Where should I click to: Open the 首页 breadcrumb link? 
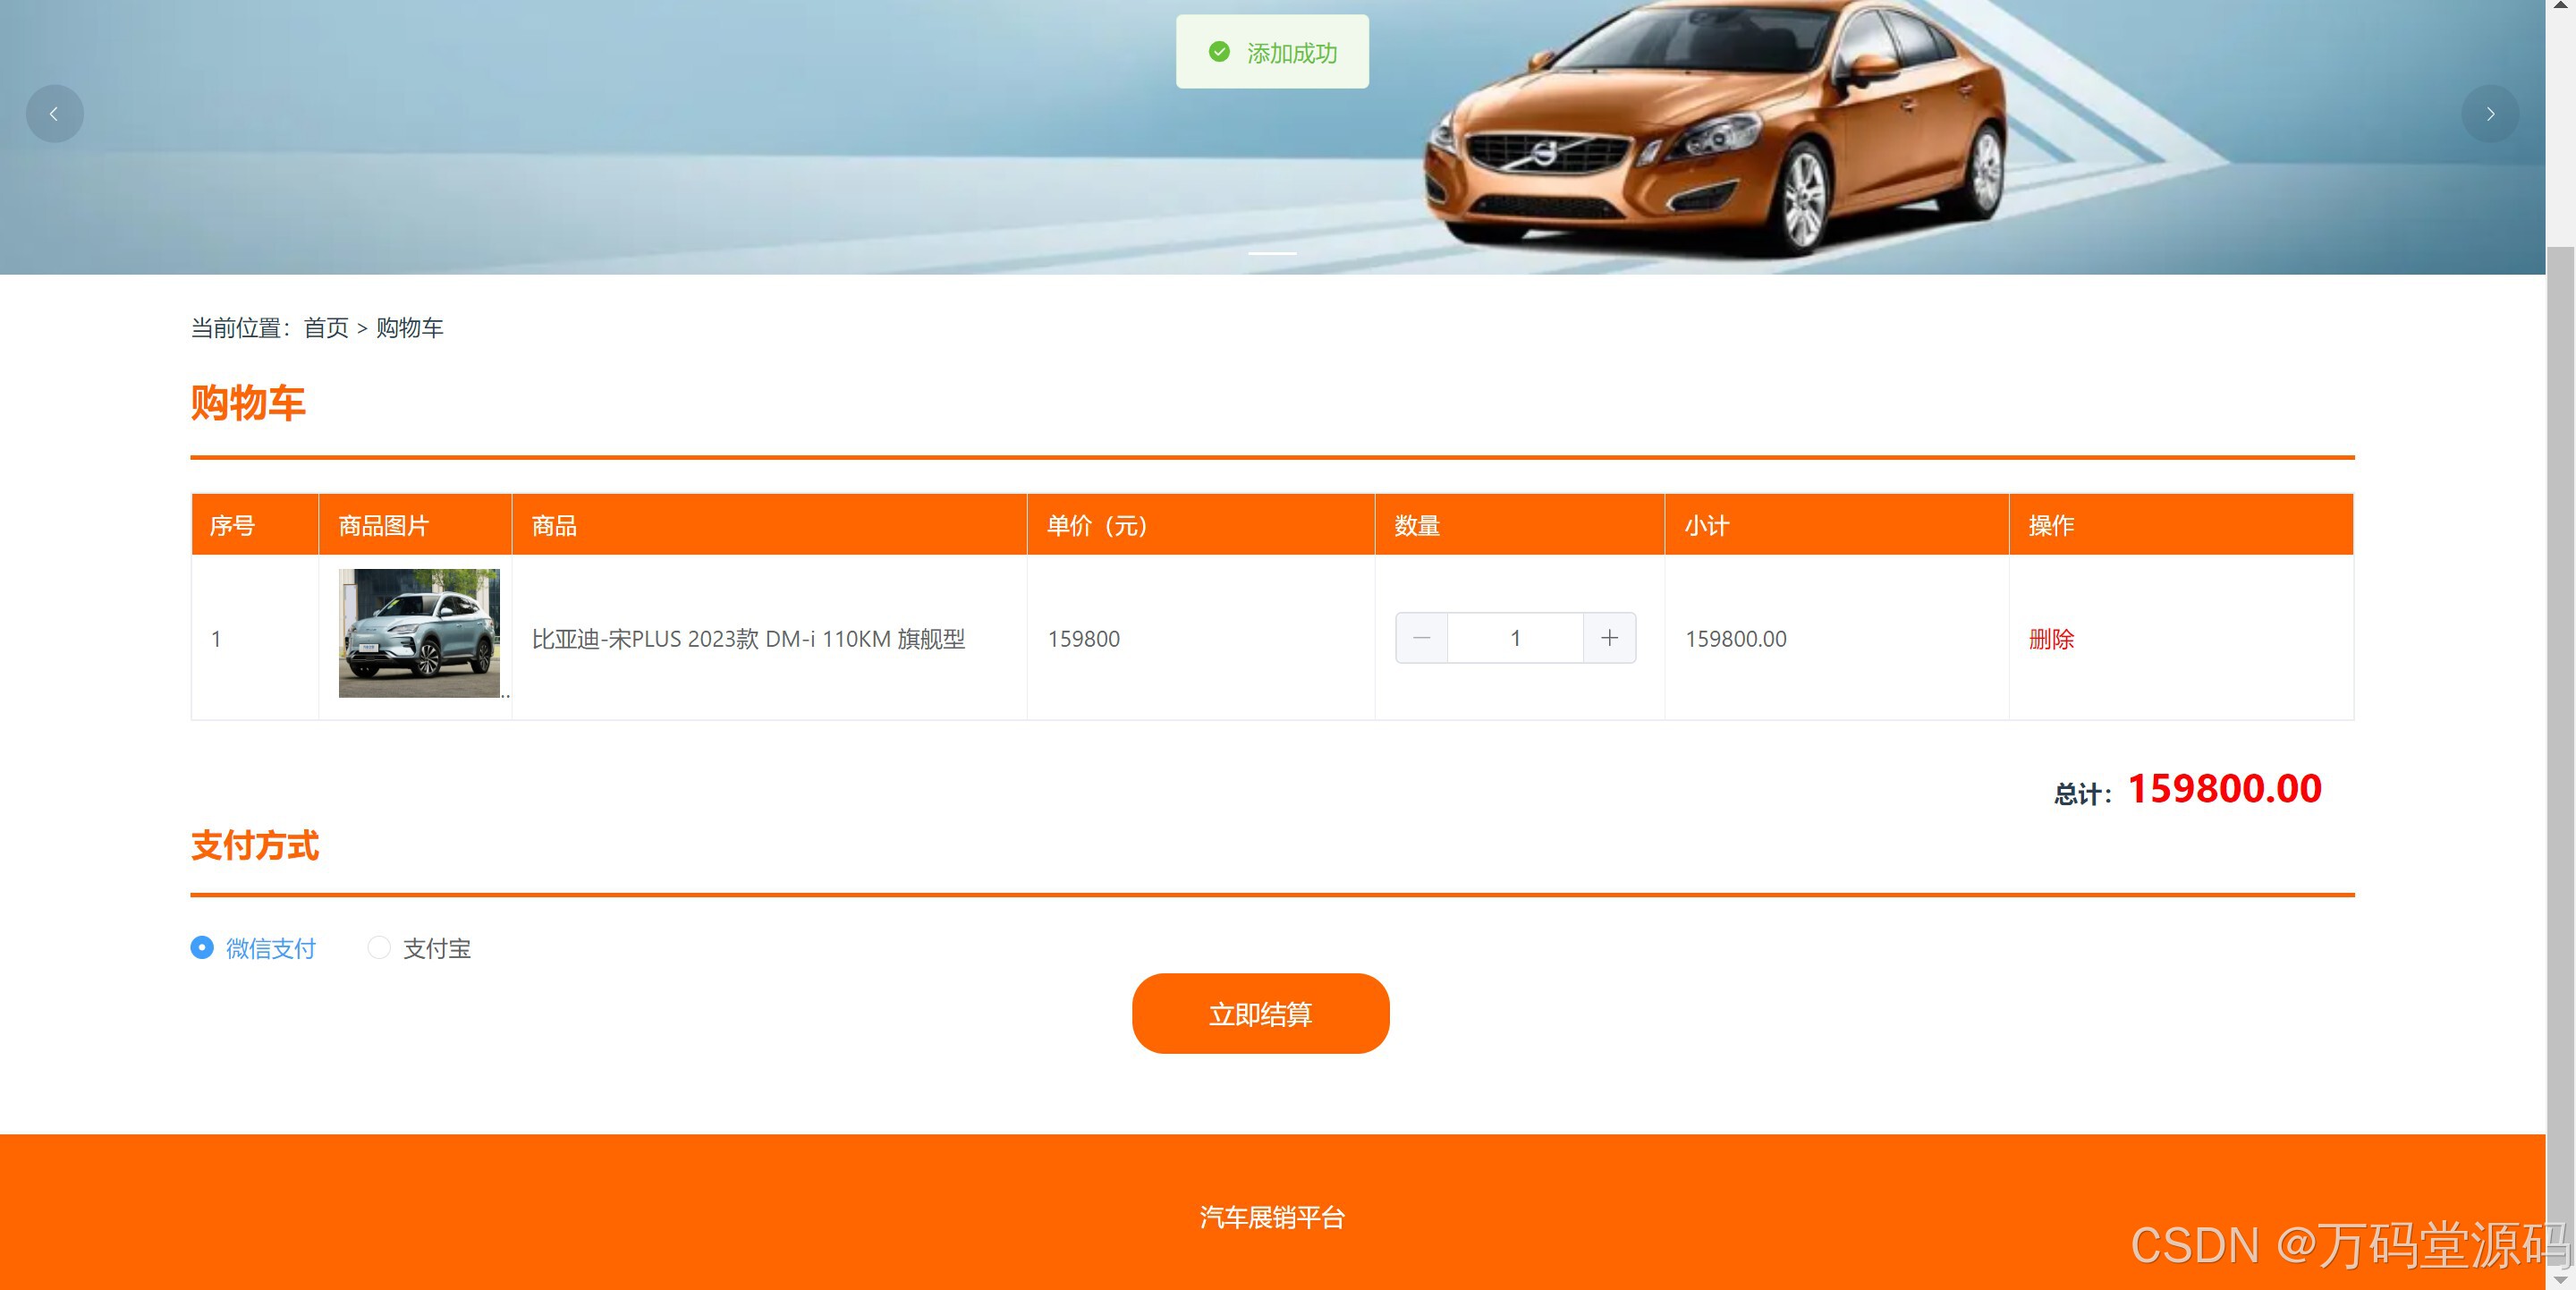[326, 328]
